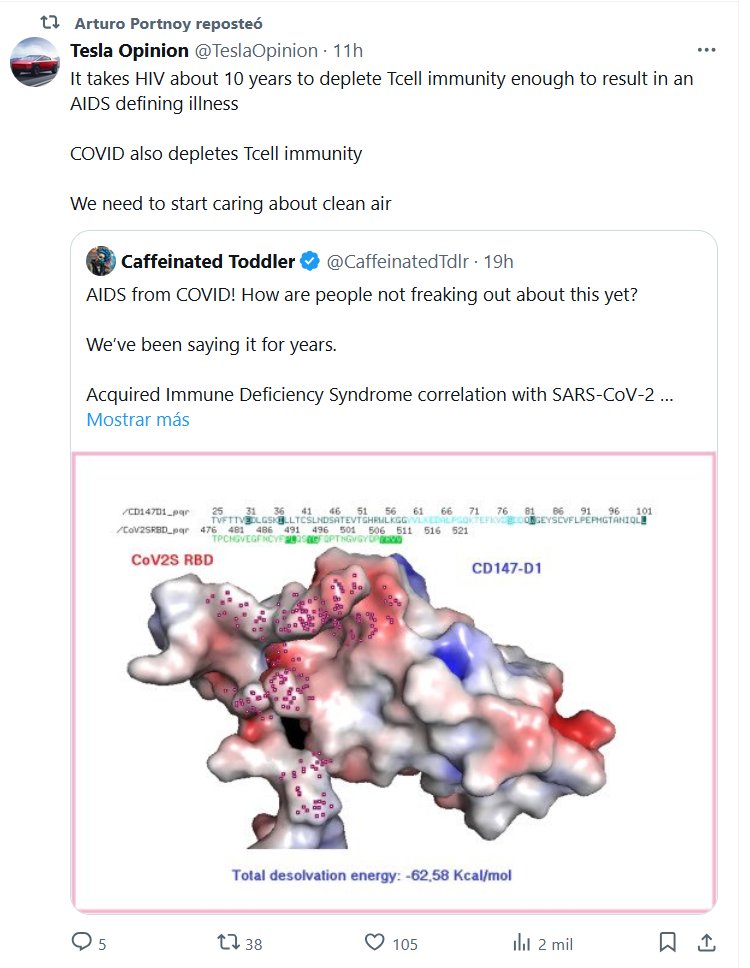Click the @TeslaOpinion handle
Screen dimensions: 750x968
(256, 50)
